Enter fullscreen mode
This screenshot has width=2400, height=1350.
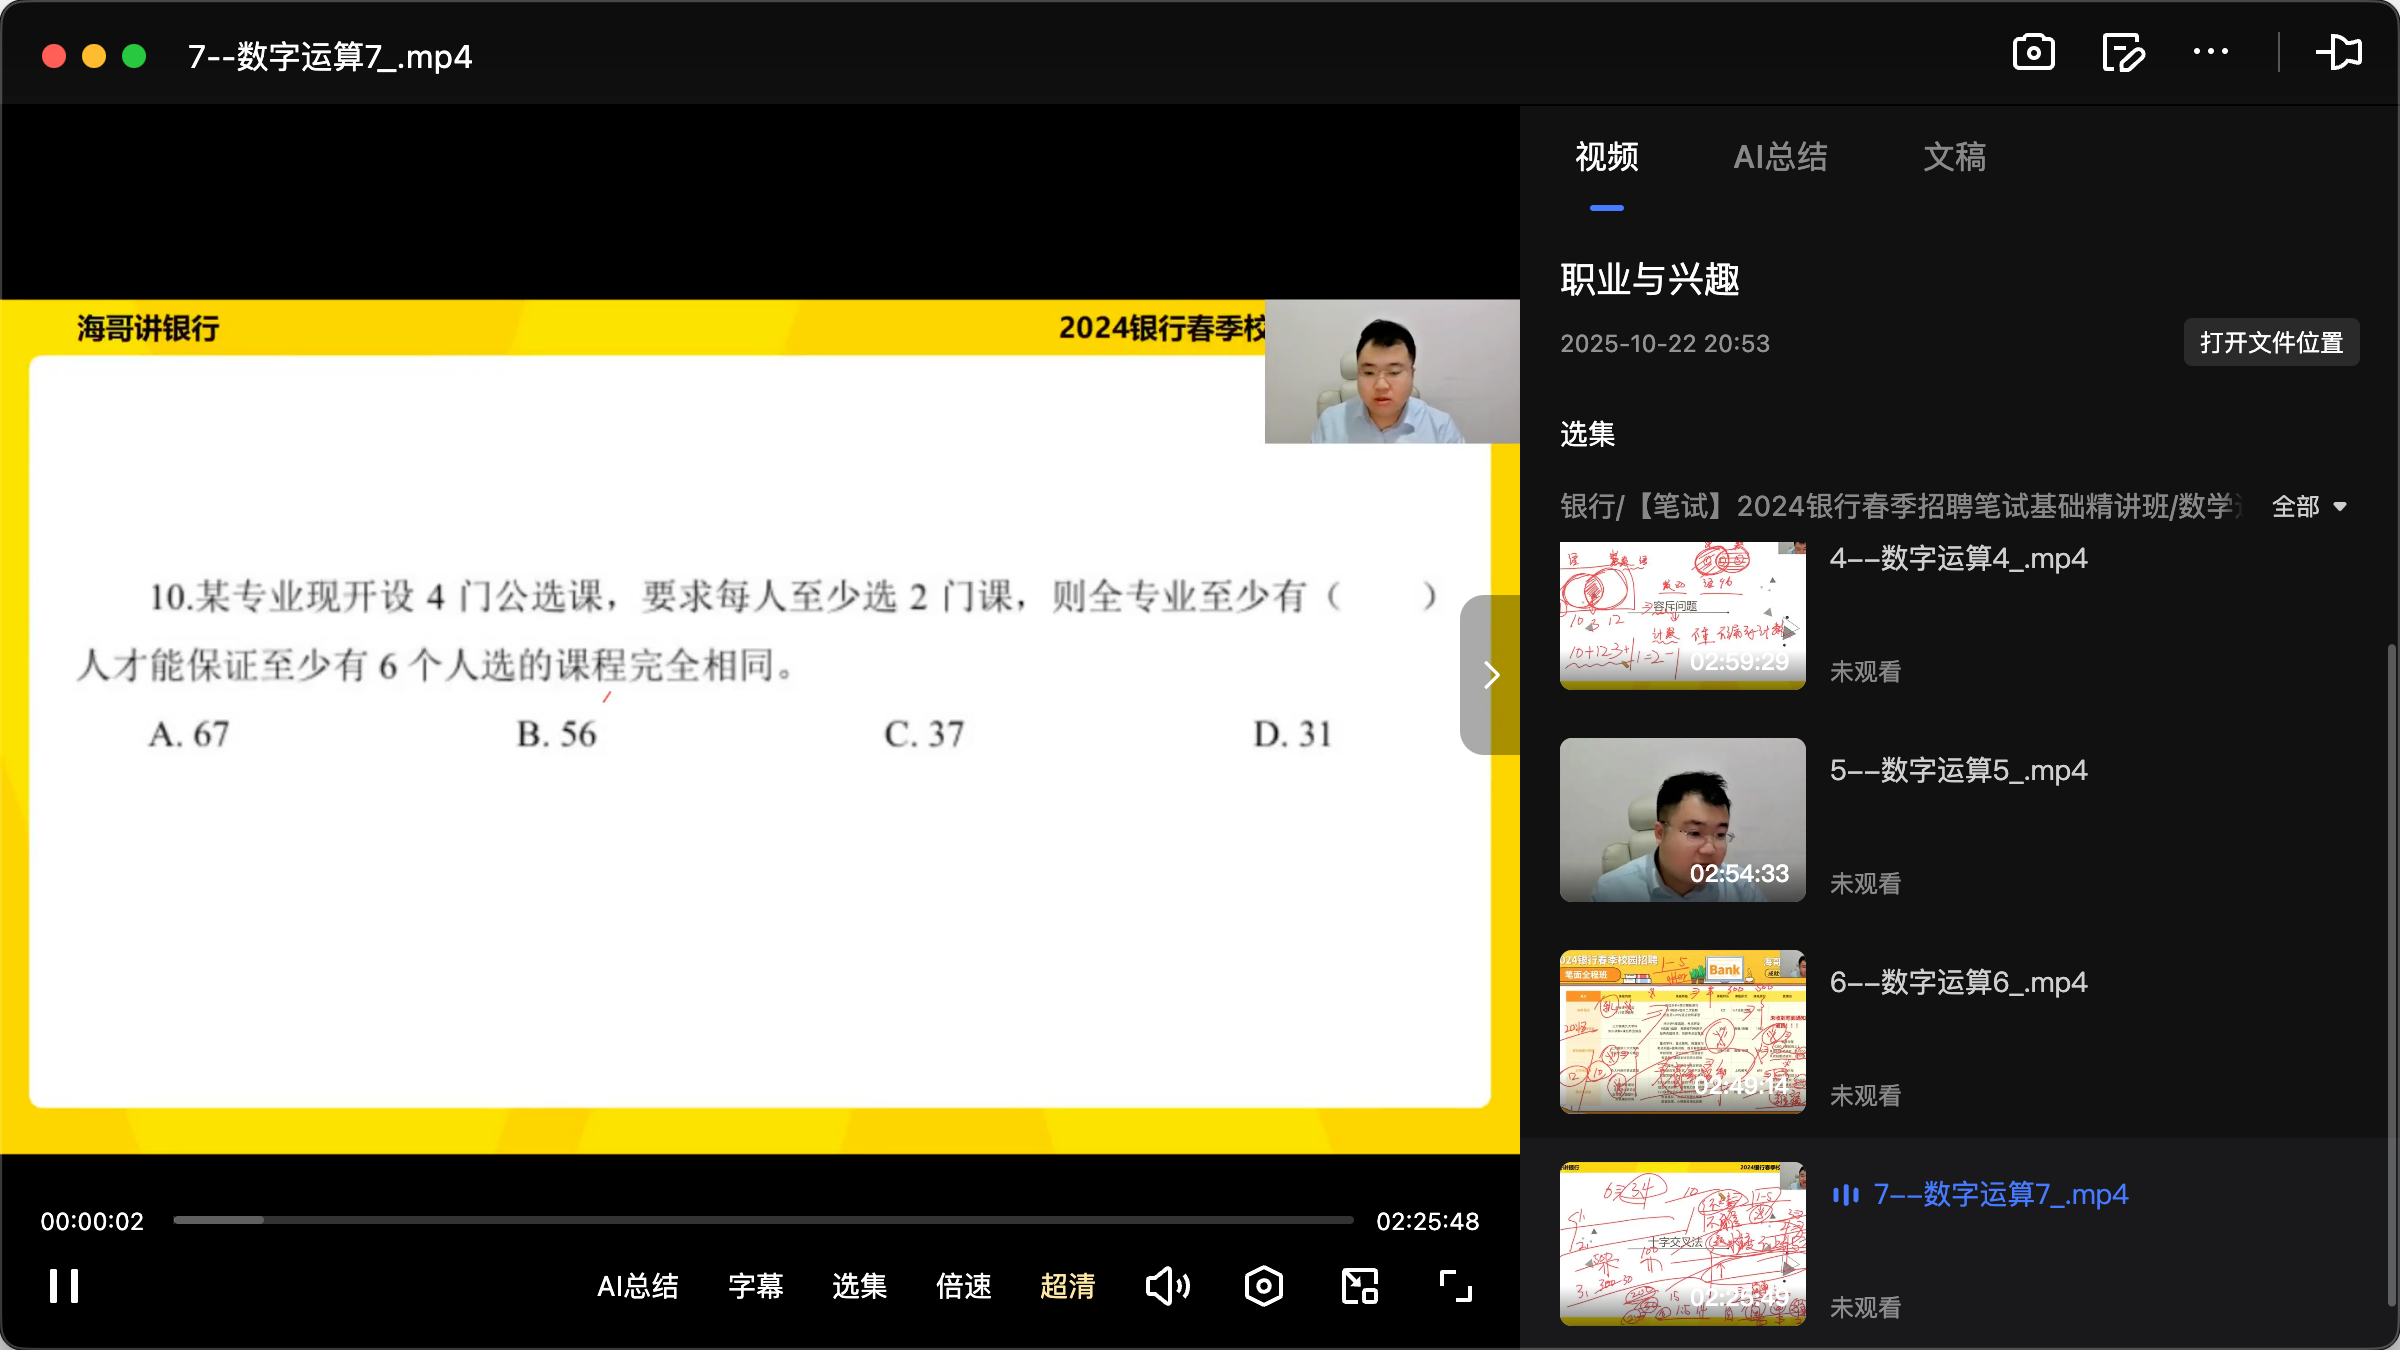pos(1454,1286)
